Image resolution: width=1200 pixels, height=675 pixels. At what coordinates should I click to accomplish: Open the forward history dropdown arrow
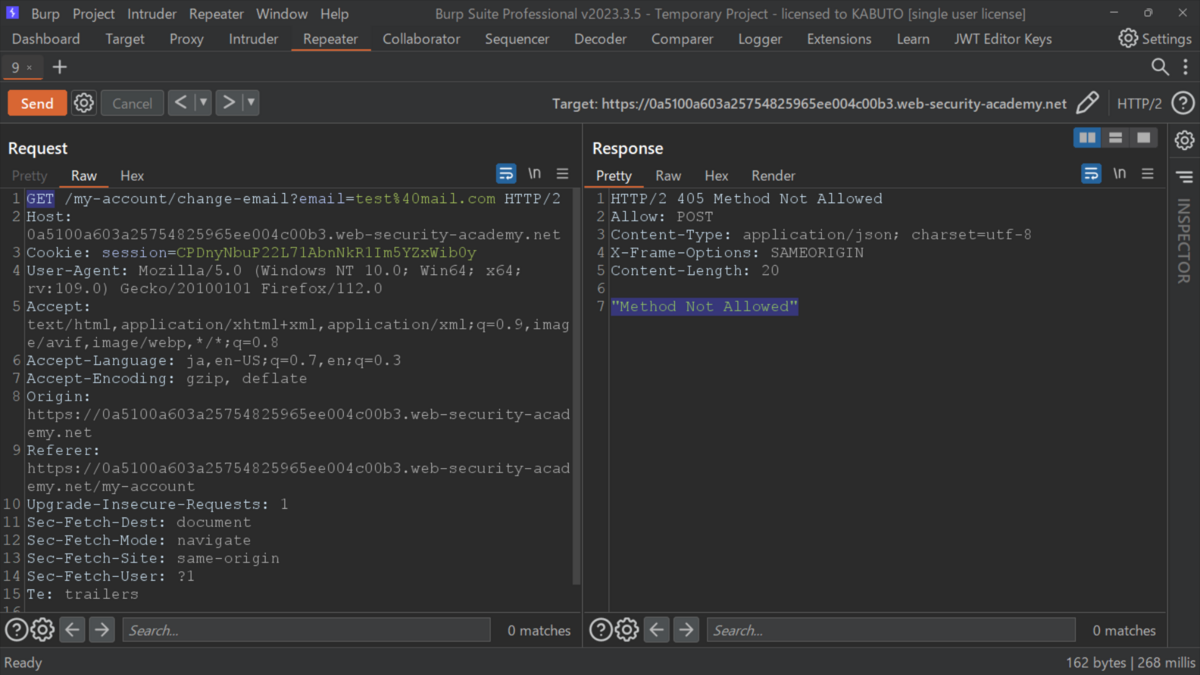click(250, 102)
